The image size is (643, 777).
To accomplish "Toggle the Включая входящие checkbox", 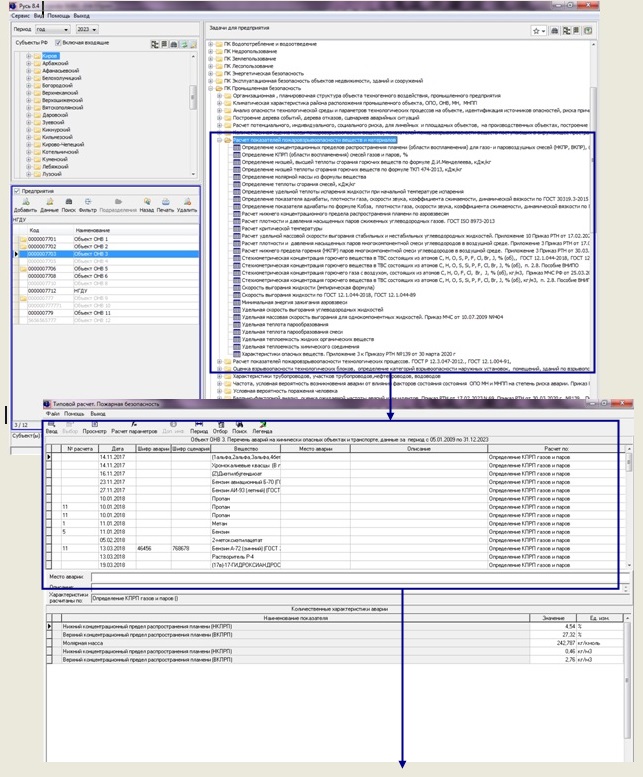I will 58,44.
